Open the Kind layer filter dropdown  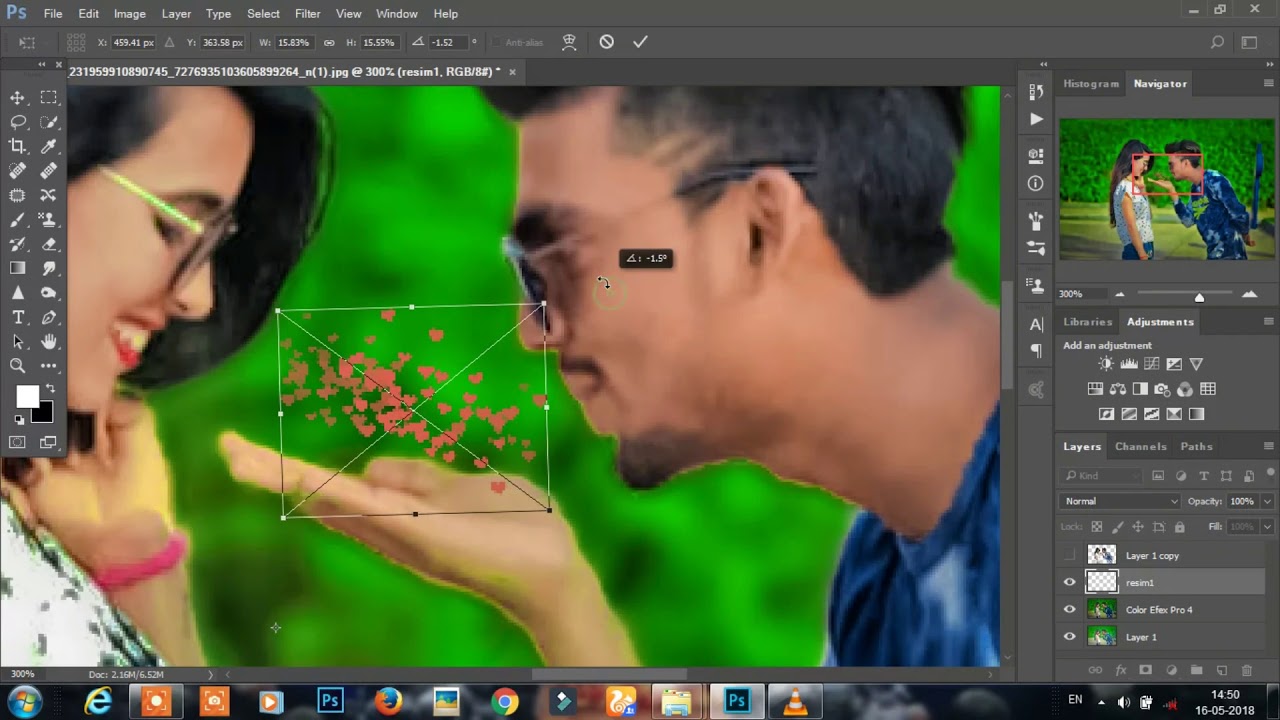pos(1102,476)
